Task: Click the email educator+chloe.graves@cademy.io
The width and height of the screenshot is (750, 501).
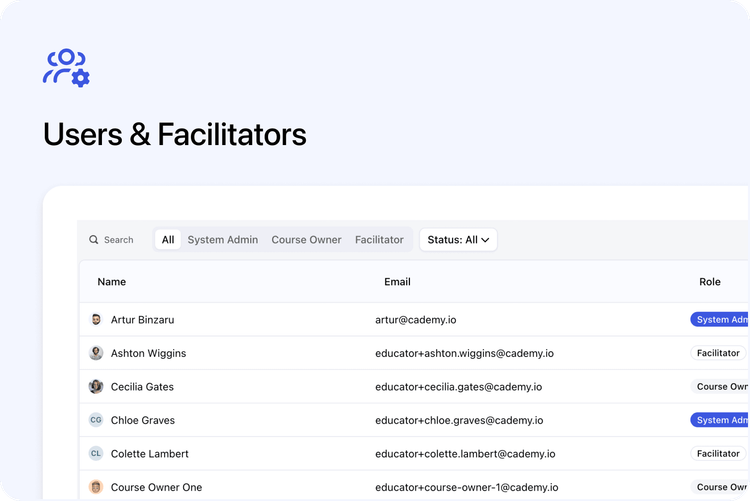Action: pyautogui.click(x=459, y=420)
